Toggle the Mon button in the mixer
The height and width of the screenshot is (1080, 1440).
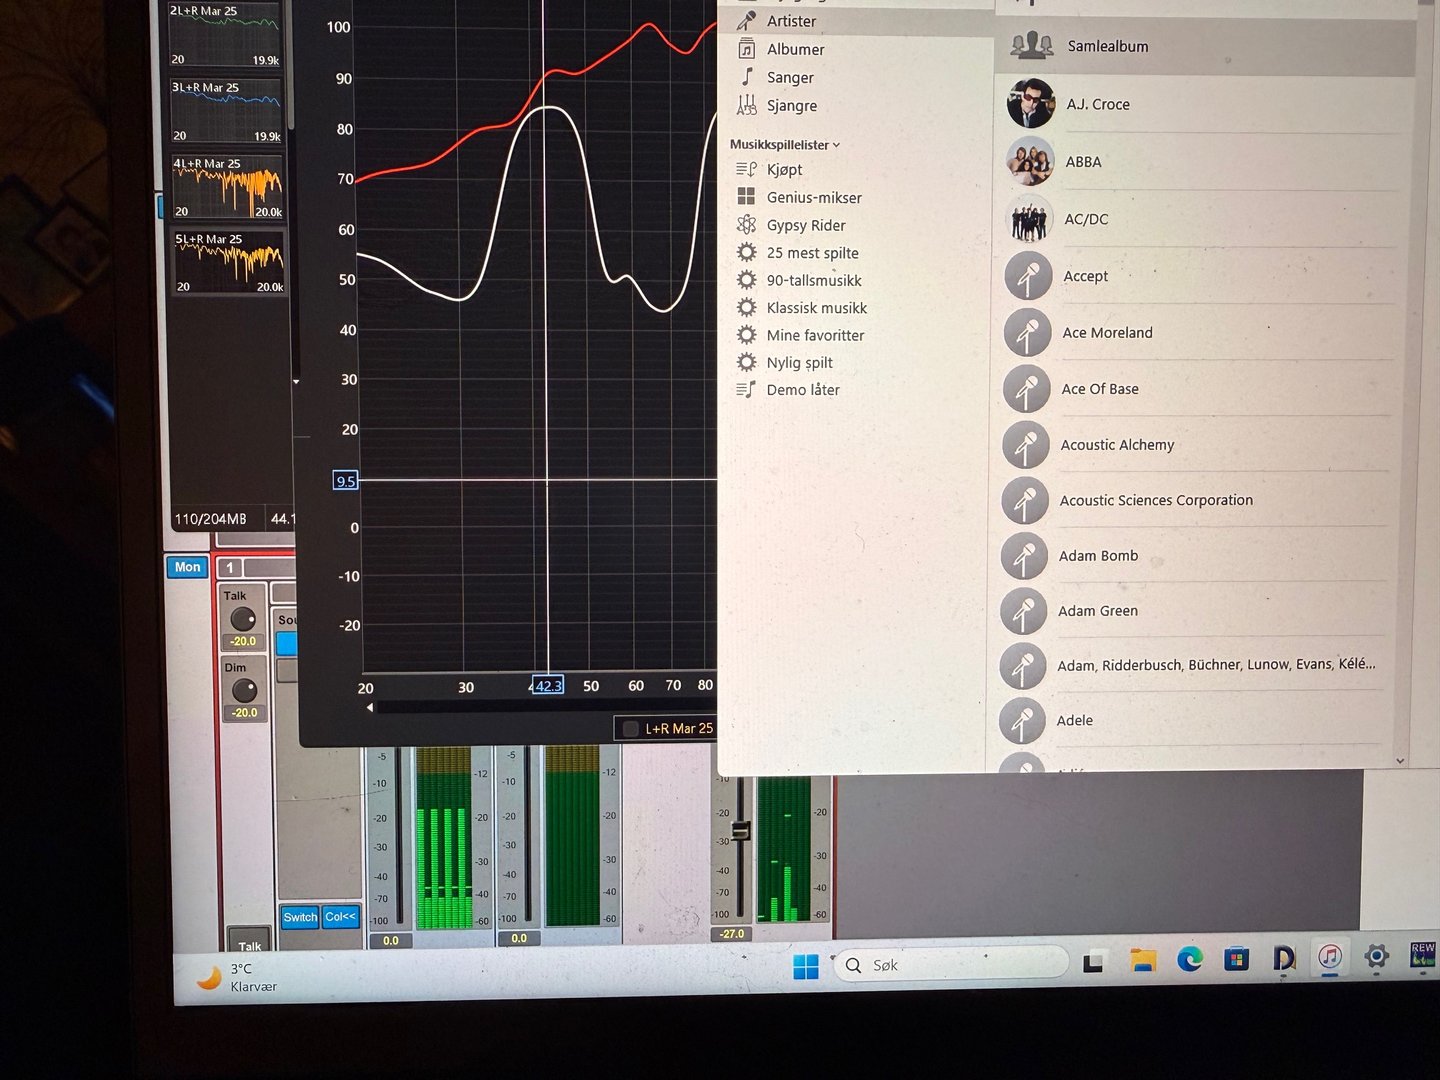tap(188, 567)
